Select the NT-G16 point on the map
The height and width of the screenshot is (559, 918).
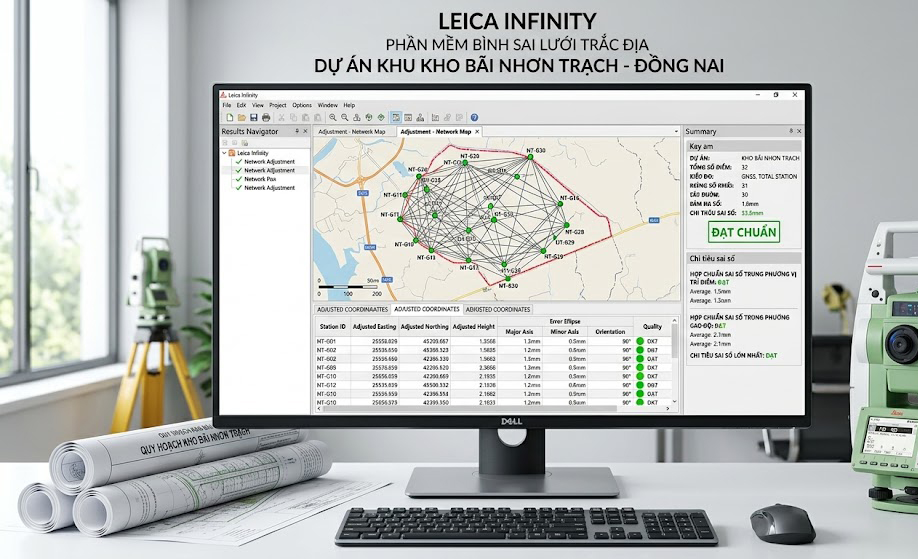click(560, 203)
